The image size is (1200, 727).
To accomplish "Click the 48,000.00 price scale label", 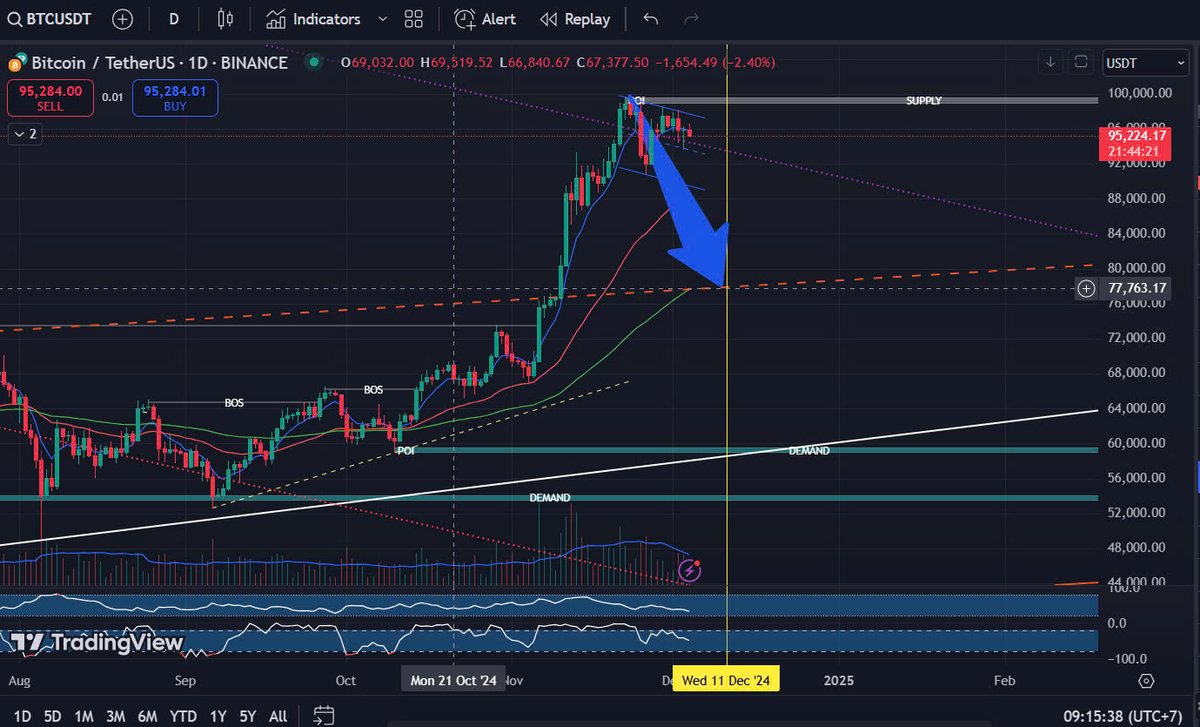I will (1139, 548).
